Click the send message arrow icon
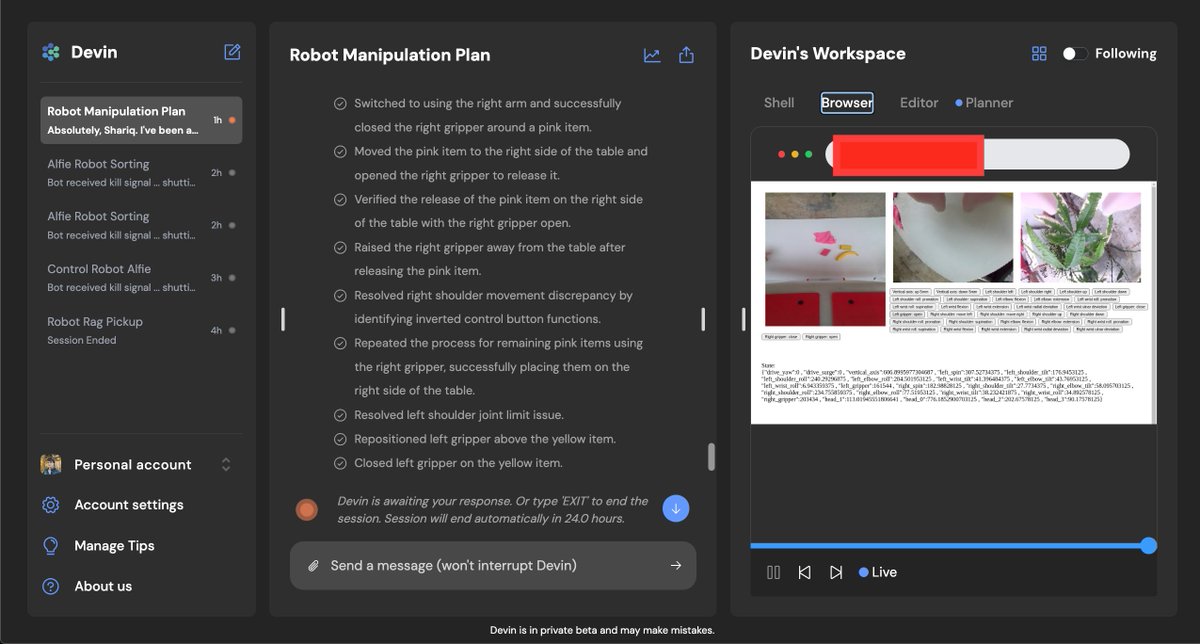Image resolution: width=1200 pixels, height=644 pixels. [676, 566]
